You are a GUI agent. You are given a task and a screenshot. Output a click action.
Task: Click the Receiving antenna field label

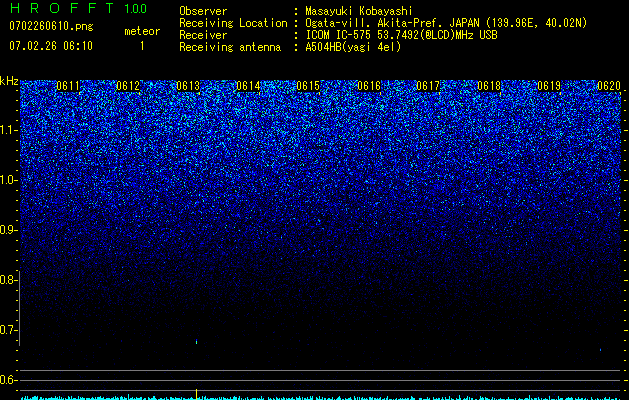(230, 47)
